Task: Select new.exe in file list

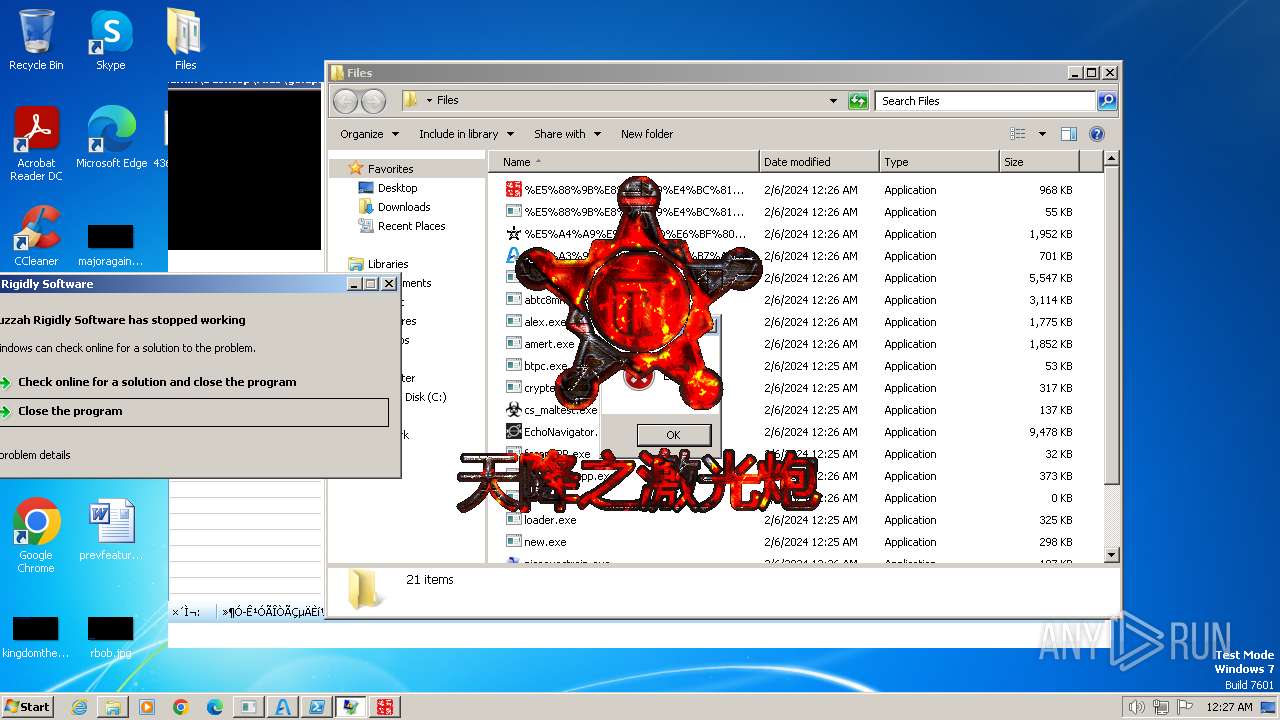Action: pos(545,542)
